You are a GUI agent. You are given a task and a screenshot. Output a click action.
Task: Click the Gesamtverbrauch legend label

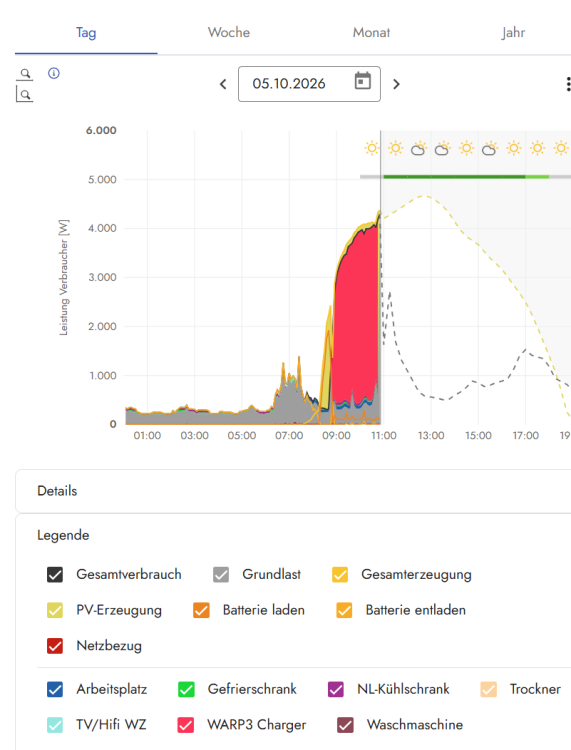click(129, 574)
